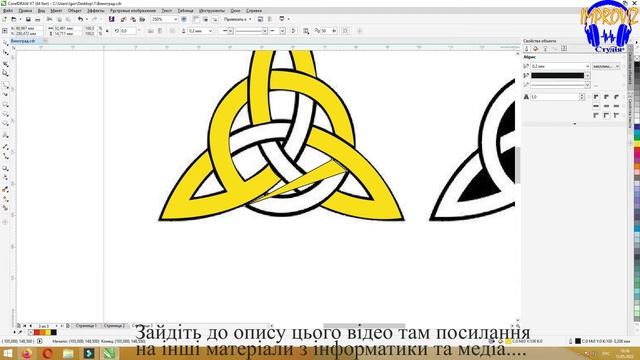Click the Cut icon in toolbar
The image size is (640, 360).
coord(49,19)
